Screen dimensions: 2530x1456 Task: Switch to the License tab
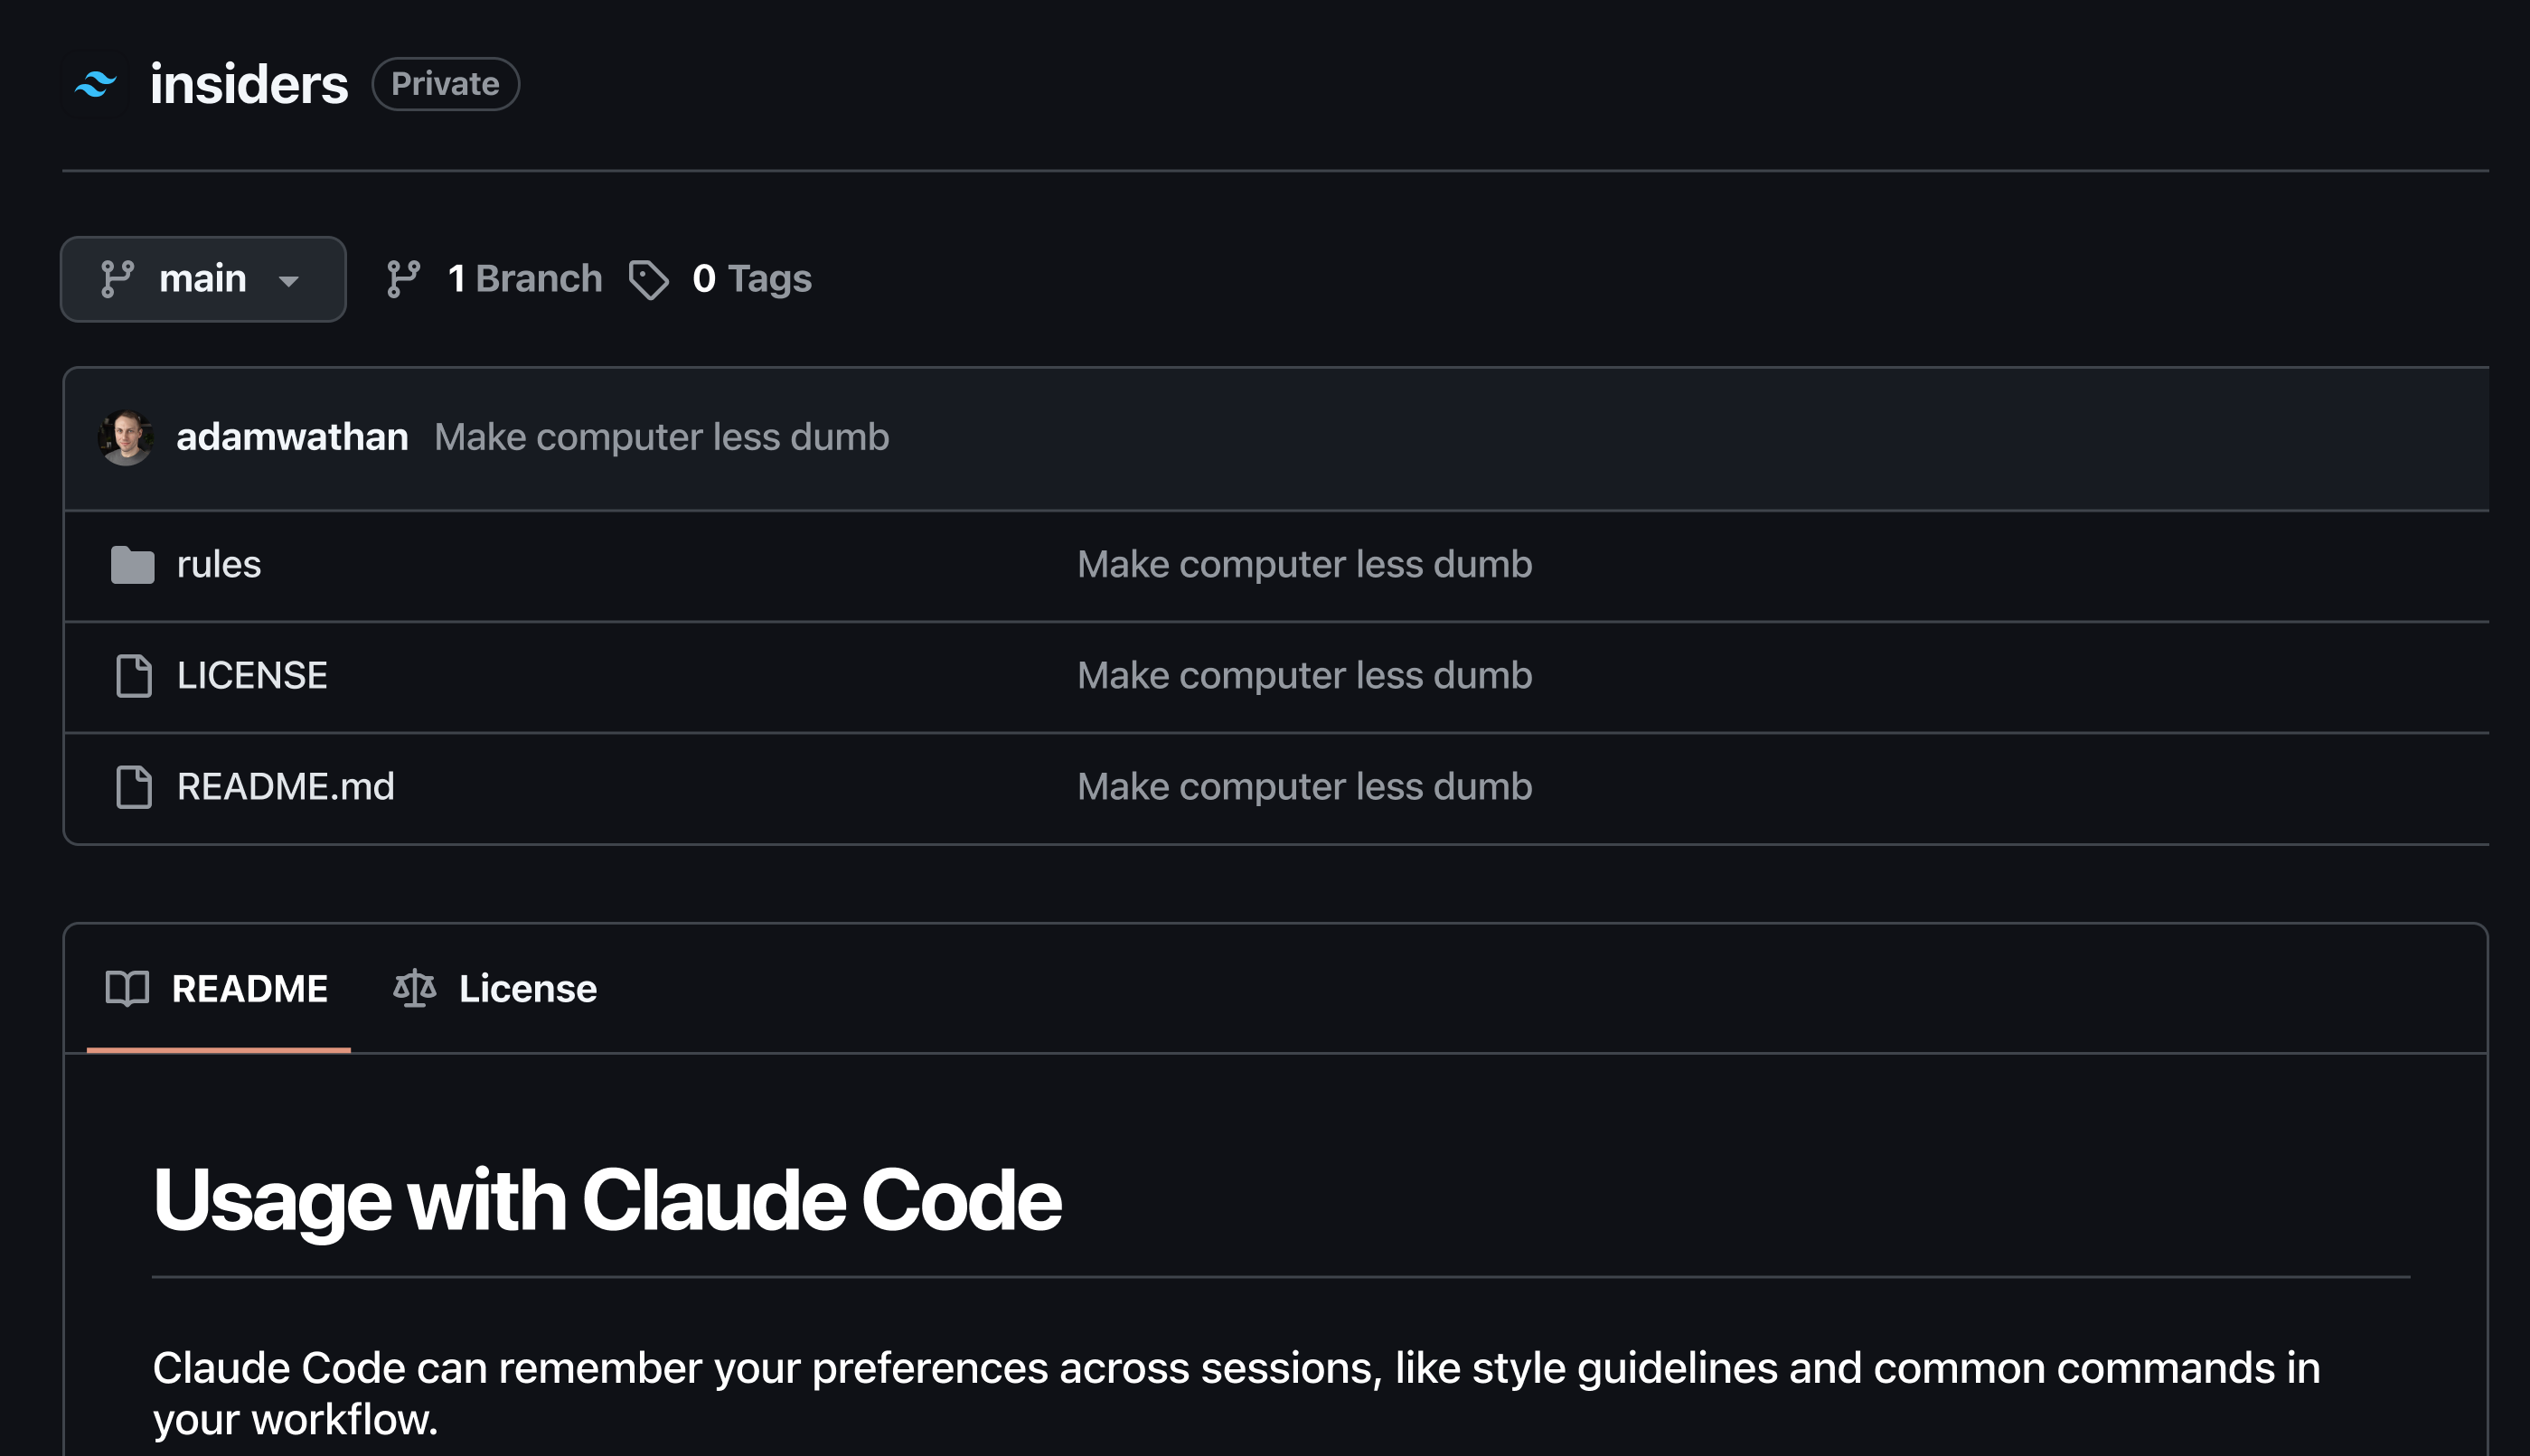tap(527, 988)
